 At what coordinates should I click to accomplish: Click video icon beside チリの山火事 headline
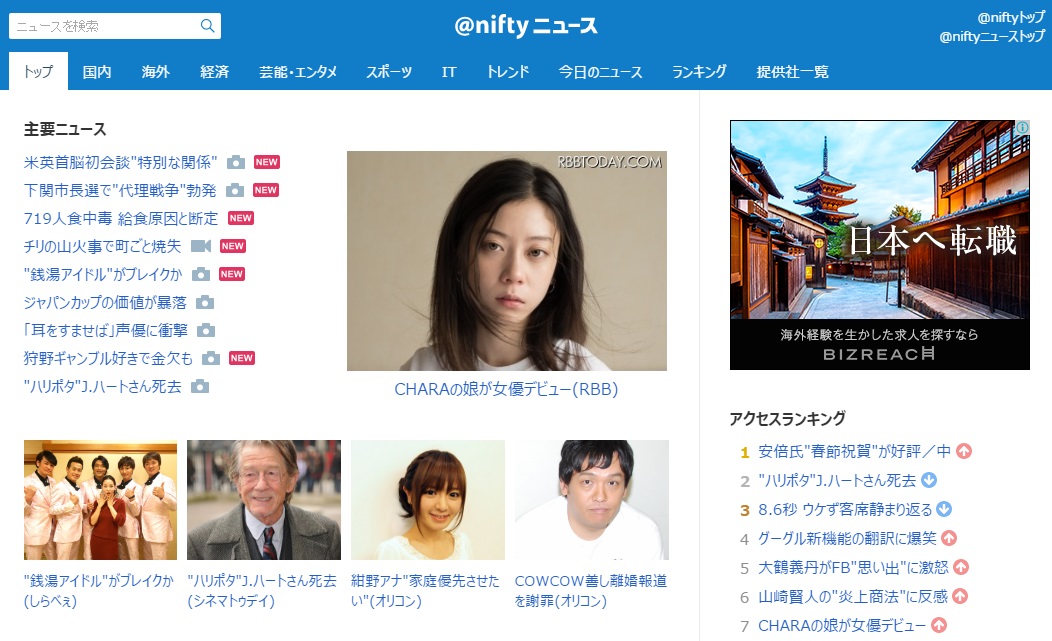click(201, 246)
